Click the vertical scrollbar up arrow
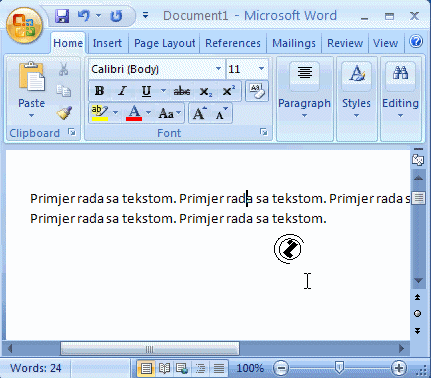Screen dimensions: 431x378 pyautogui.click(x=418, y=178)
